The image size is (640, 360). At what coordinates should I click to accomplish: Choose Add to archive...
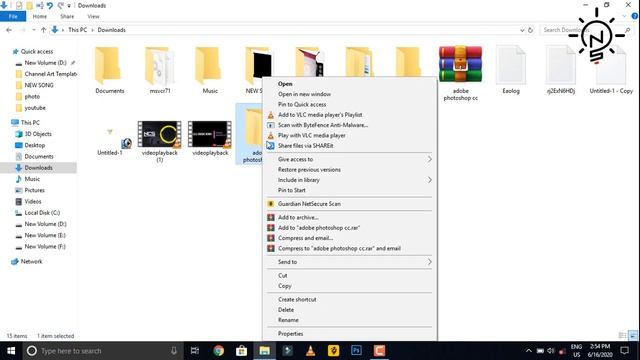(x=298, y=218)
